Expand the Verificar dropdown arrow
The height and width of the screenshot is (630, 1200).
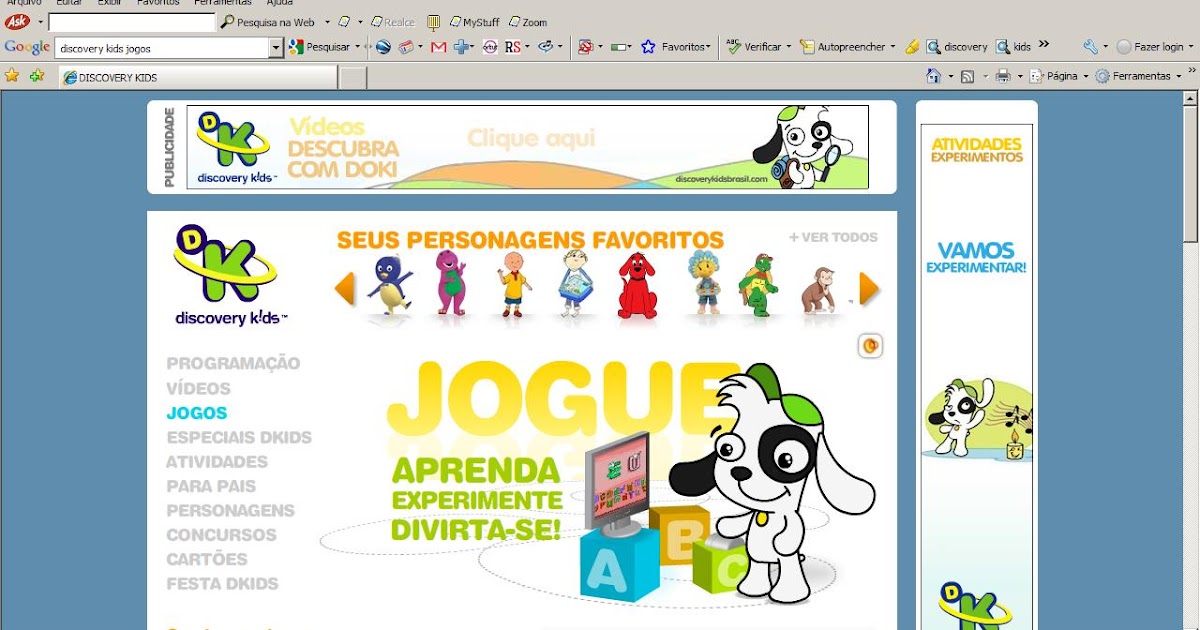pyautogui.click(x=788, y=47)
